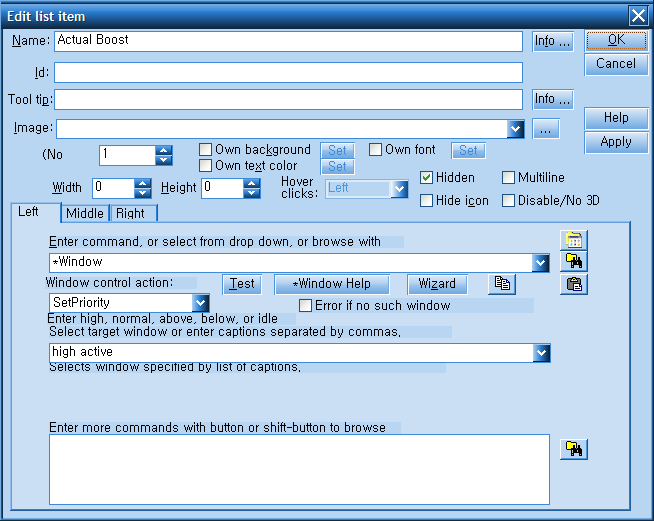Open the SetPriority action dropdown

tap(200, 303)
